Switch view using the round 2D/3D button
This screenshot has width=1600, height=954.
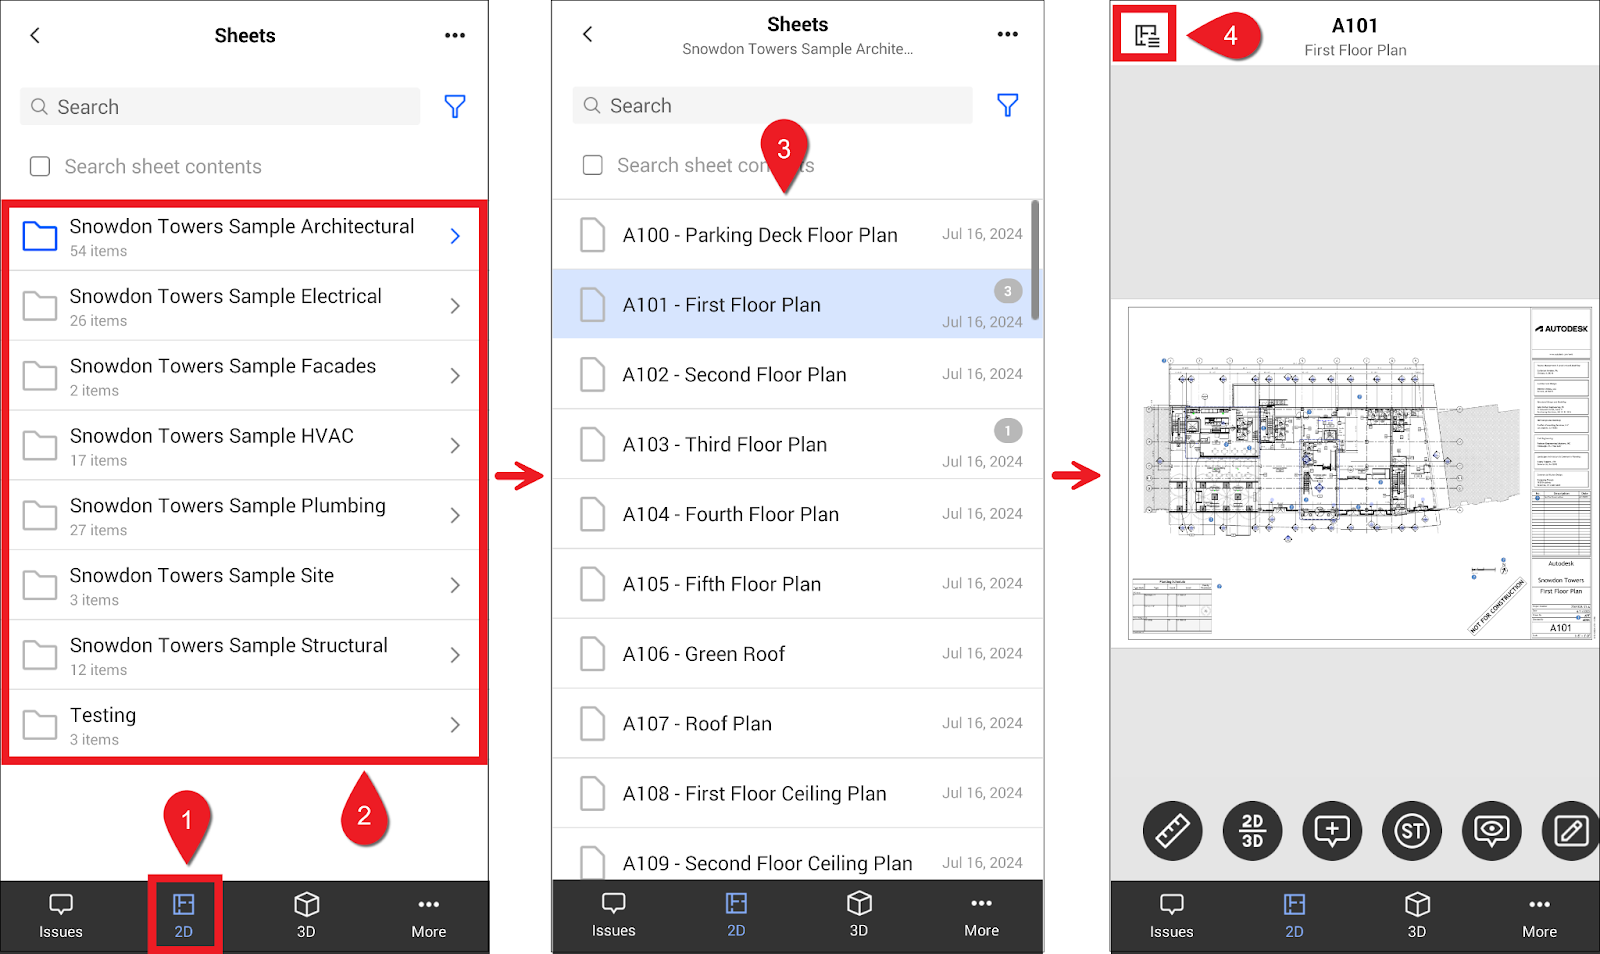click(1252, 830)
